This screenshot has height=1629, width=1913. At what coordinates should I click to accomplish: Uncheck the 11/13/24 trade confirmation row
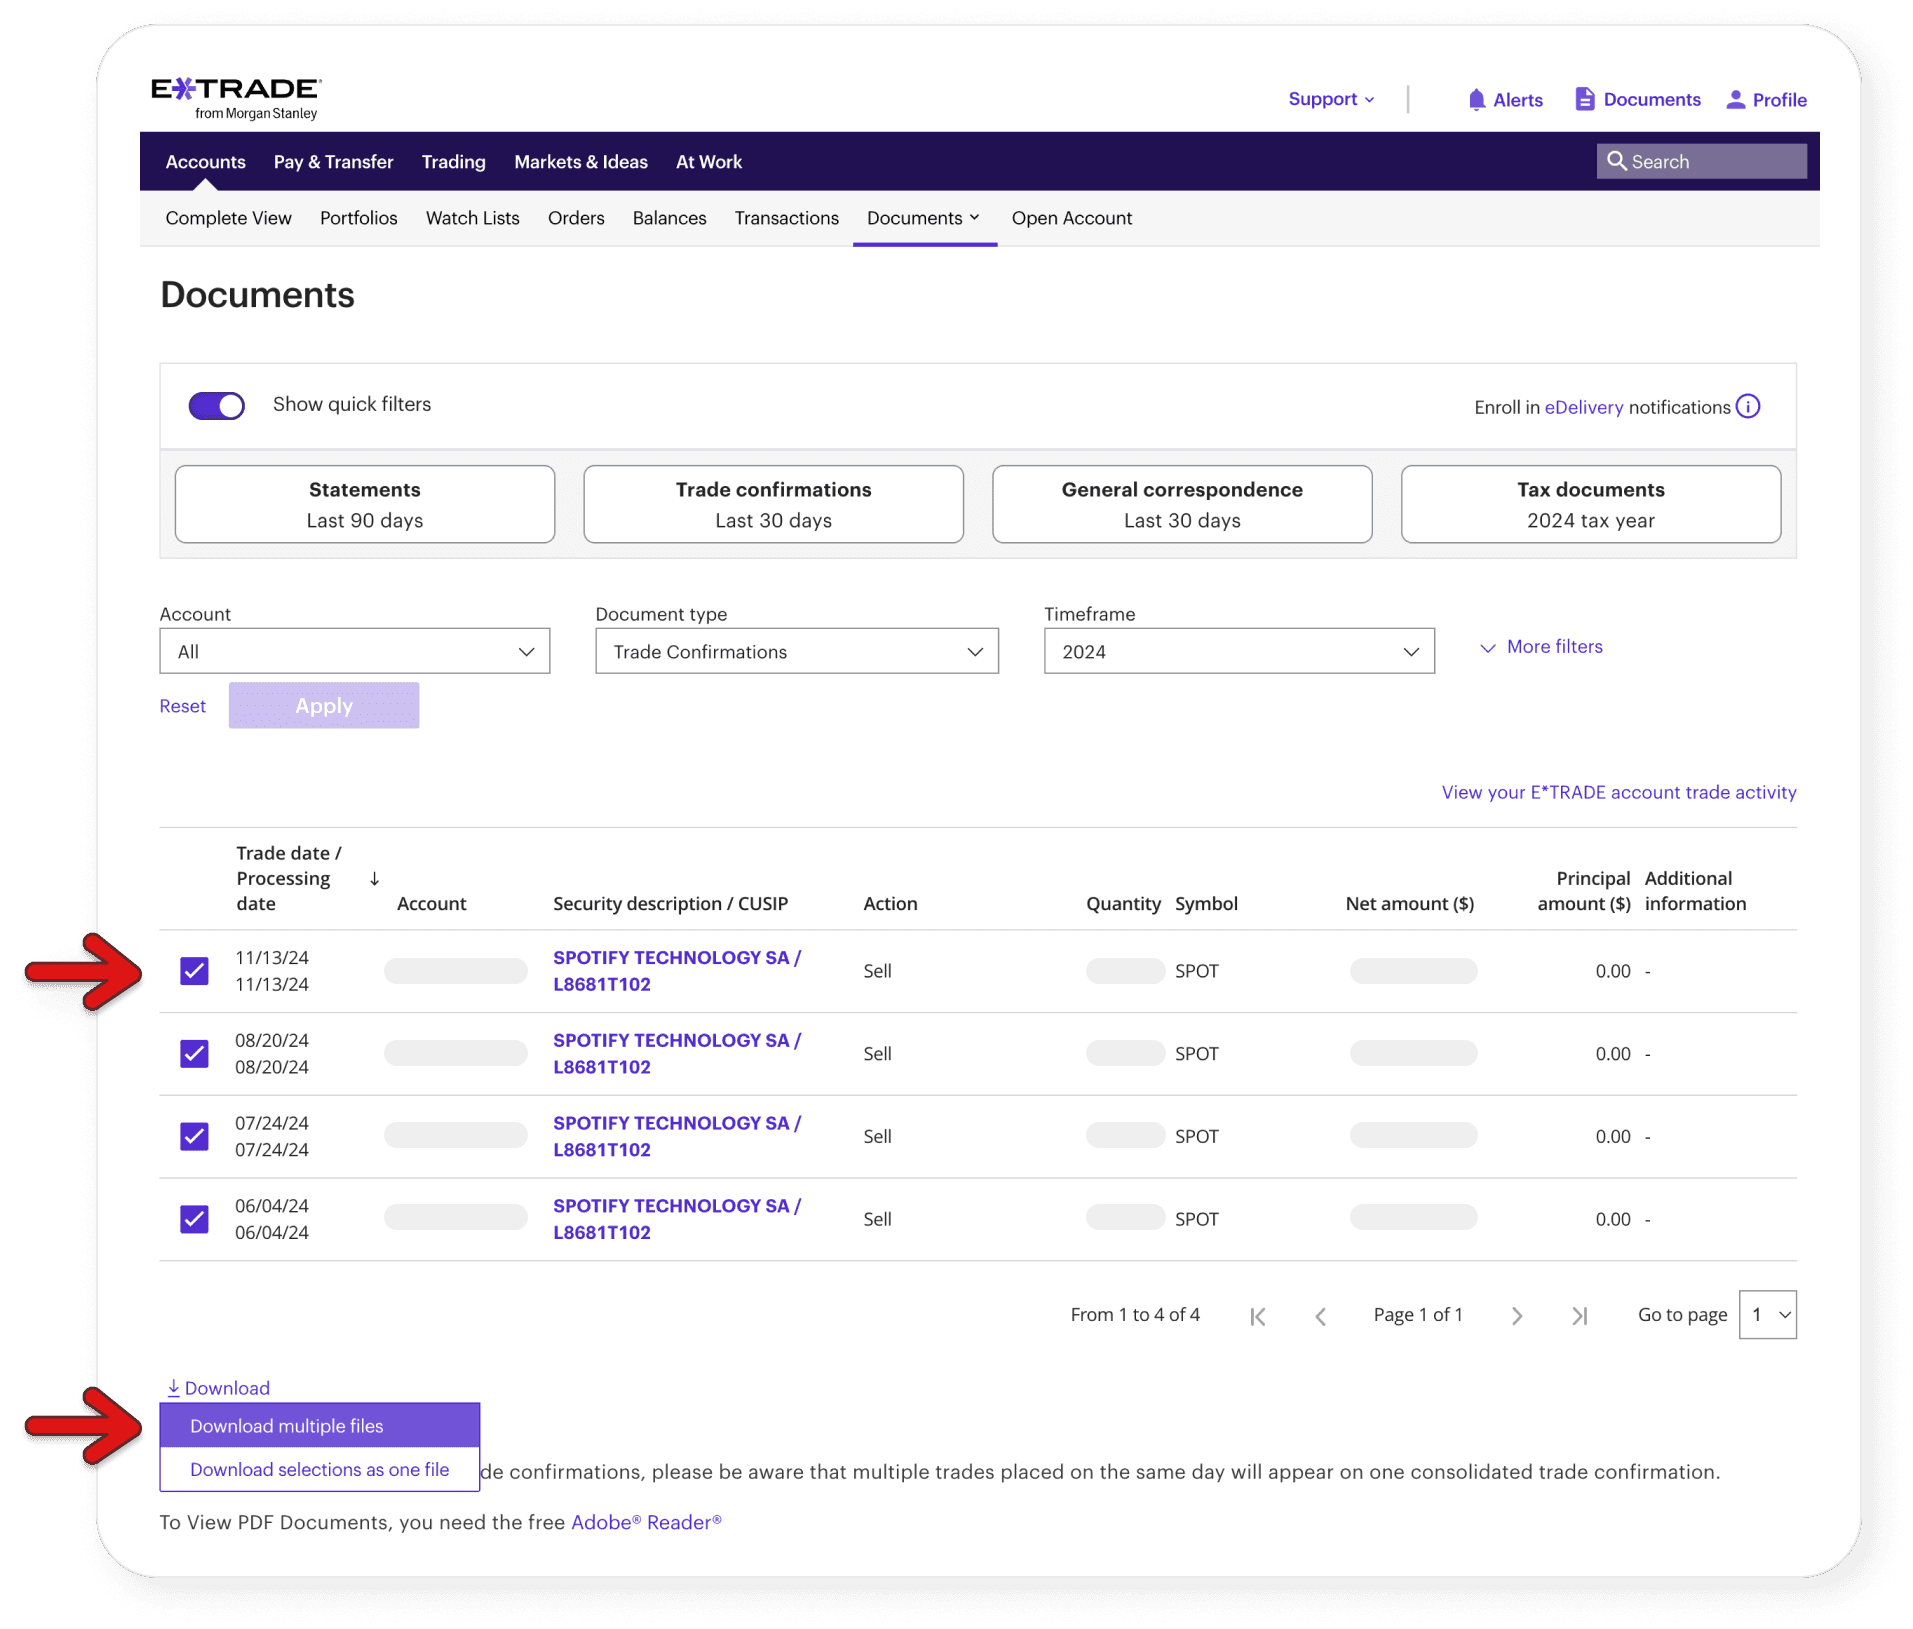(x=194, y=971)
